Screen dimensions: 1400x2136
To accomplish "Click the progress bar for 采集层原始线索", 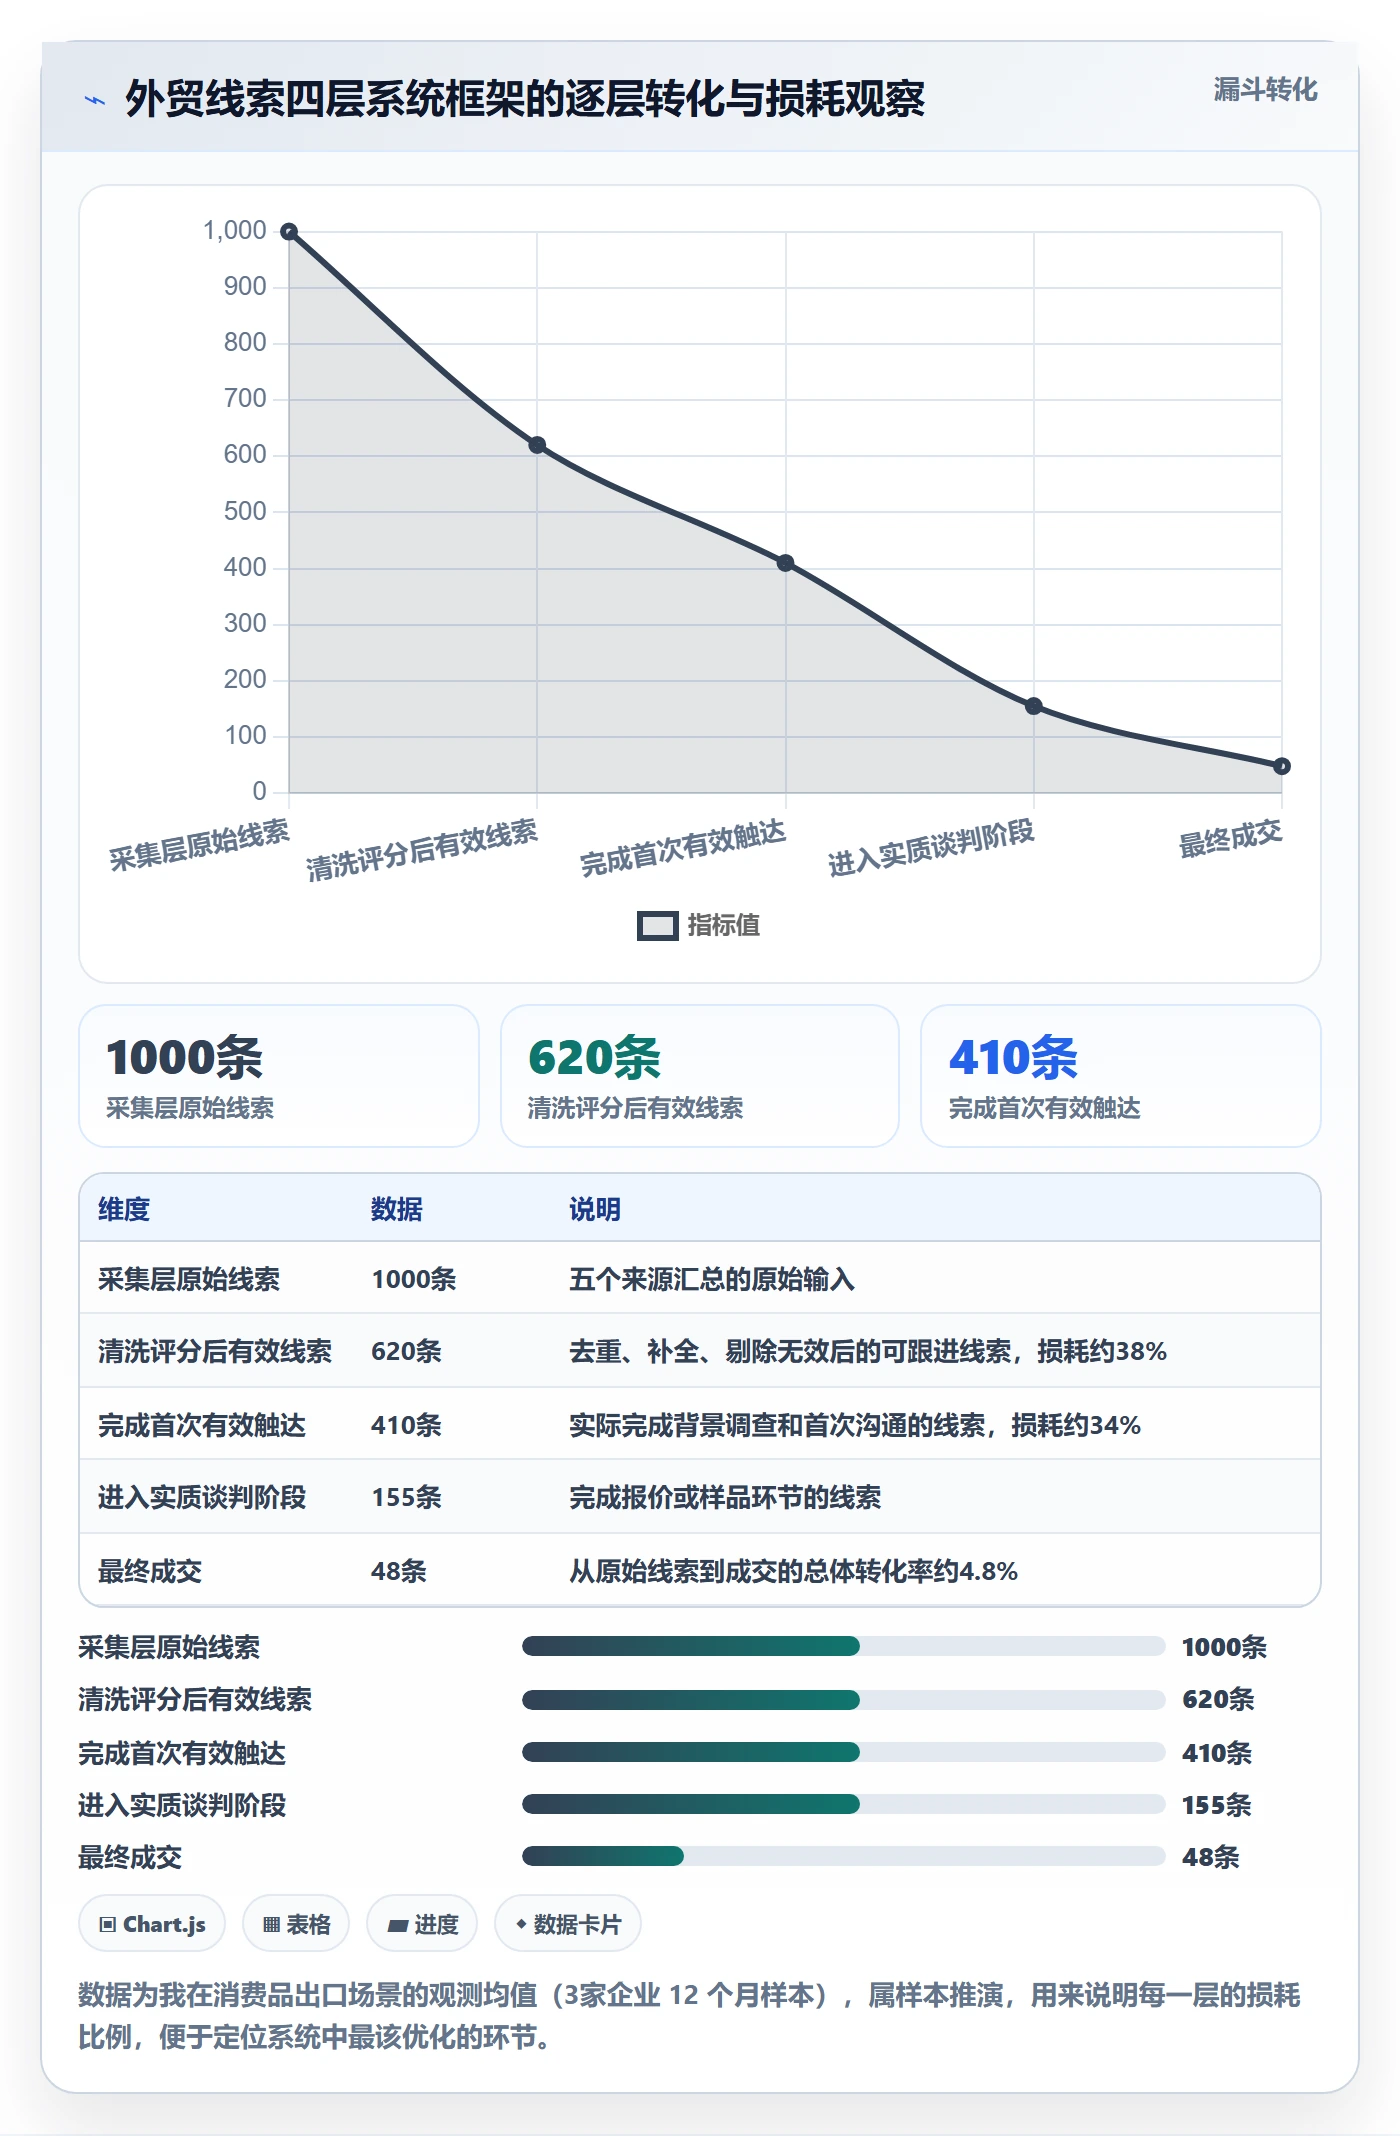I will [x=843, y=1646].
